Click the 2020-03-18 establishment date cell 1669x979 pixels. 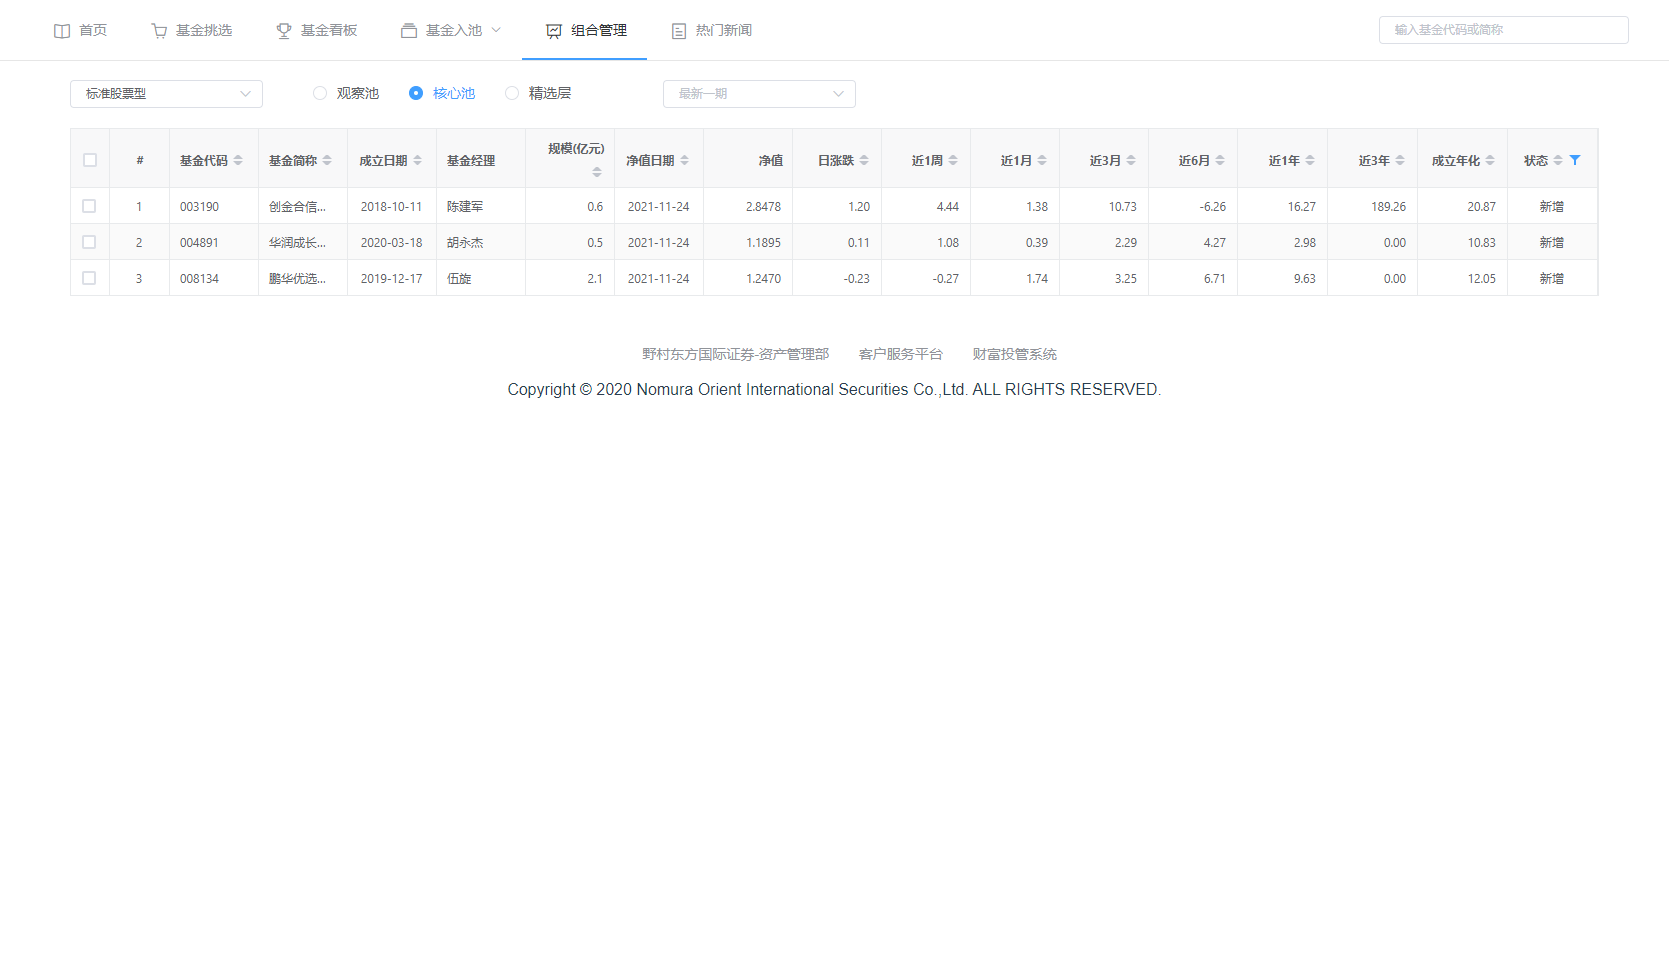[x=391, y=243]
